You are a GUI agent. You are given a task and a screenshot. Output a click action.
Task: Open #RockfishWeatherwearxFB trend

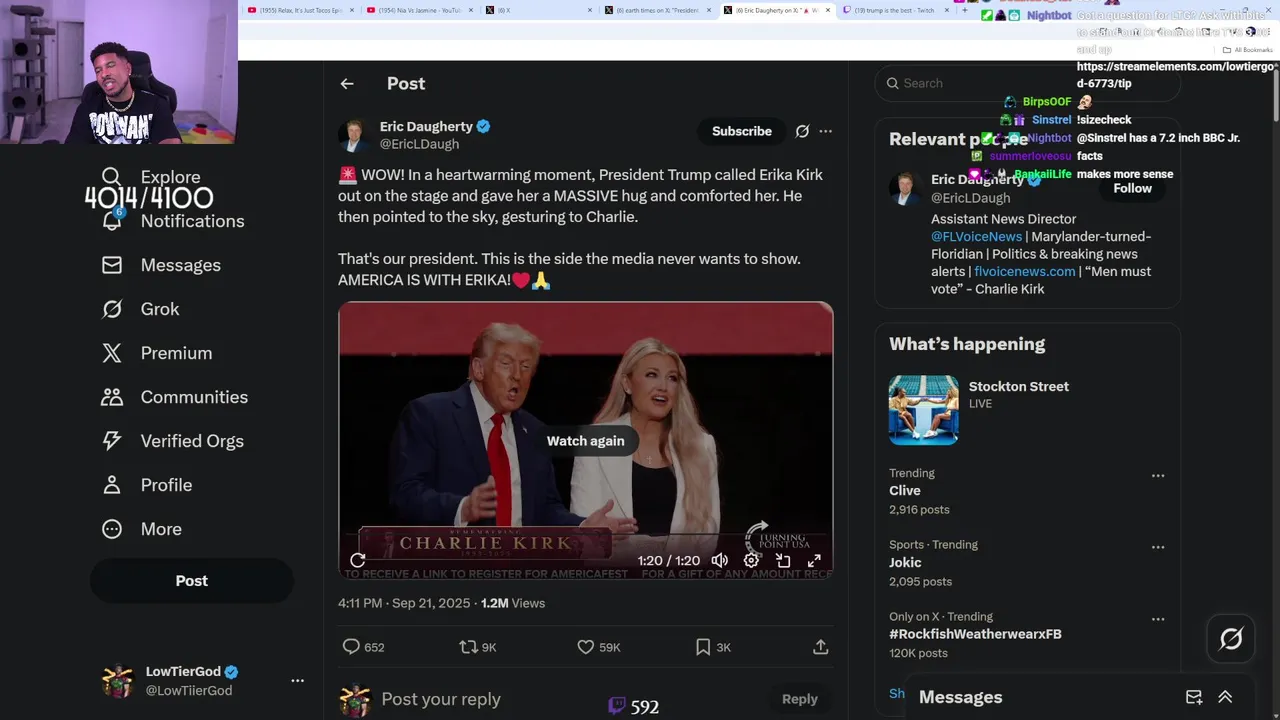coord(975,634)
